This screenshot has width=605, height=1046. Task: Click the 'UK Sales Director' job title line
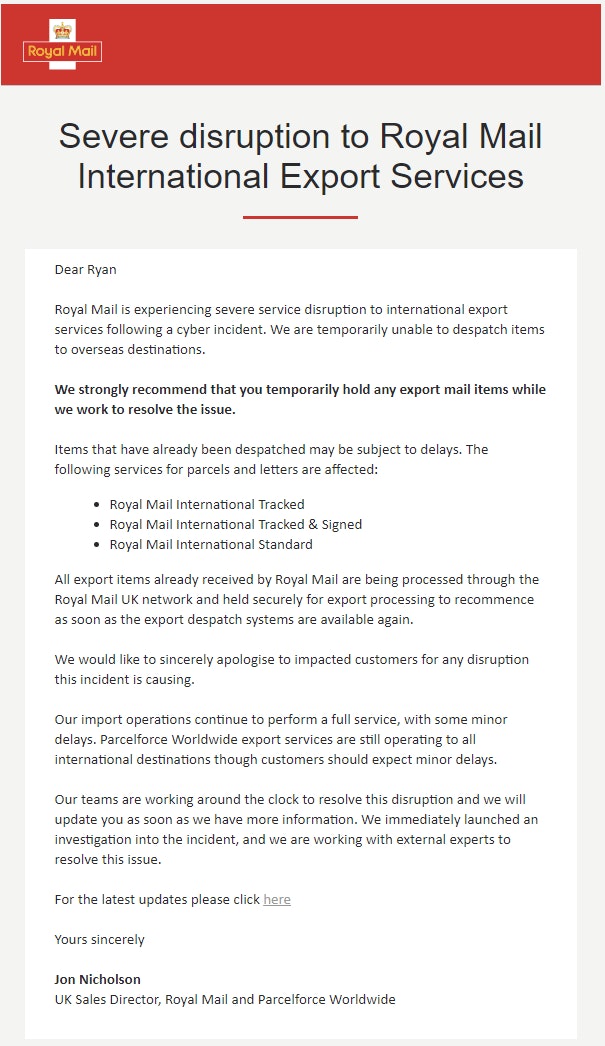[225, 999]
